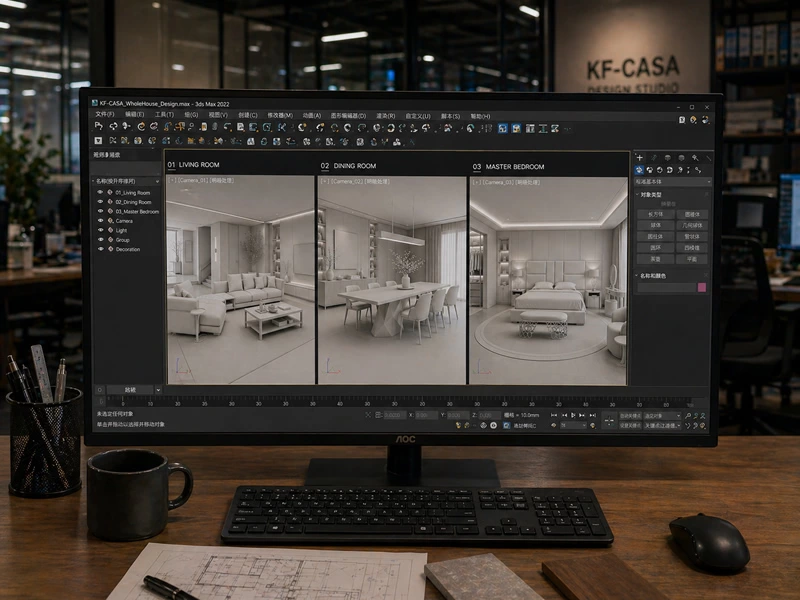
Task: Hide the 01_Living Room layer via eye icon
Action: [x=100, y=192]
